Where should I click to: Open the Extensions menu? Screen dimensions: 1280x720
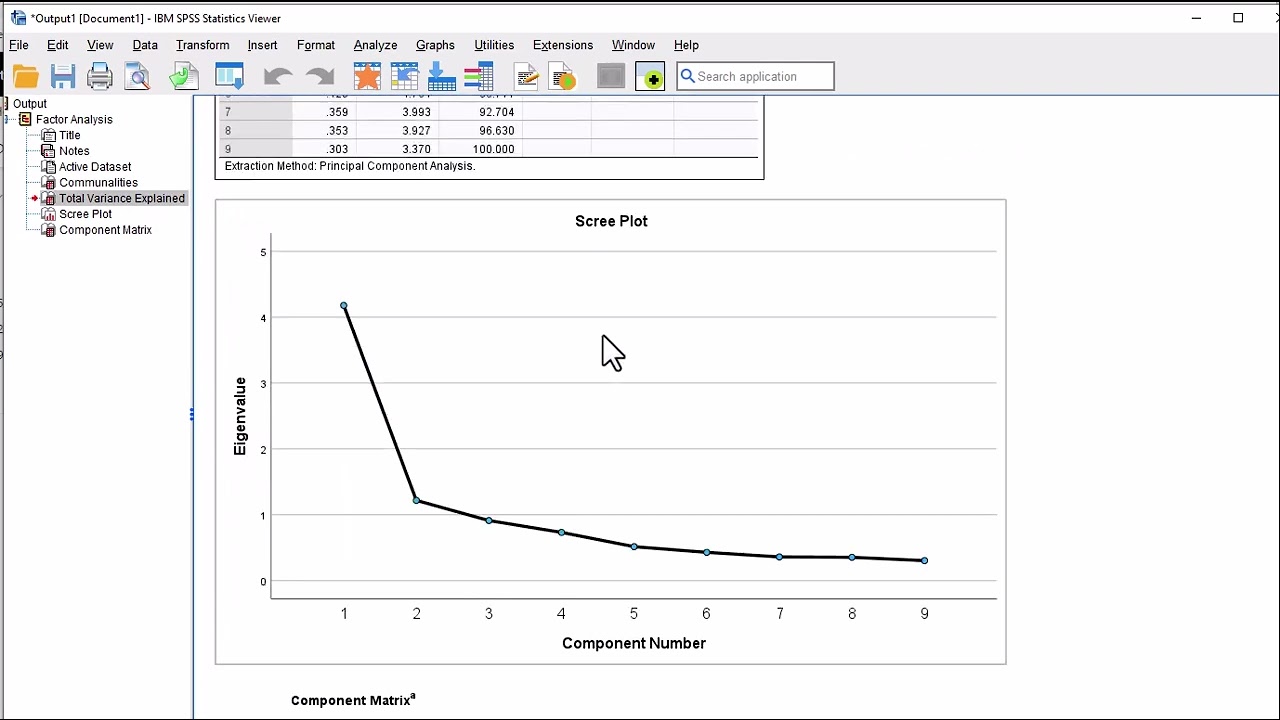click(563, 45)
